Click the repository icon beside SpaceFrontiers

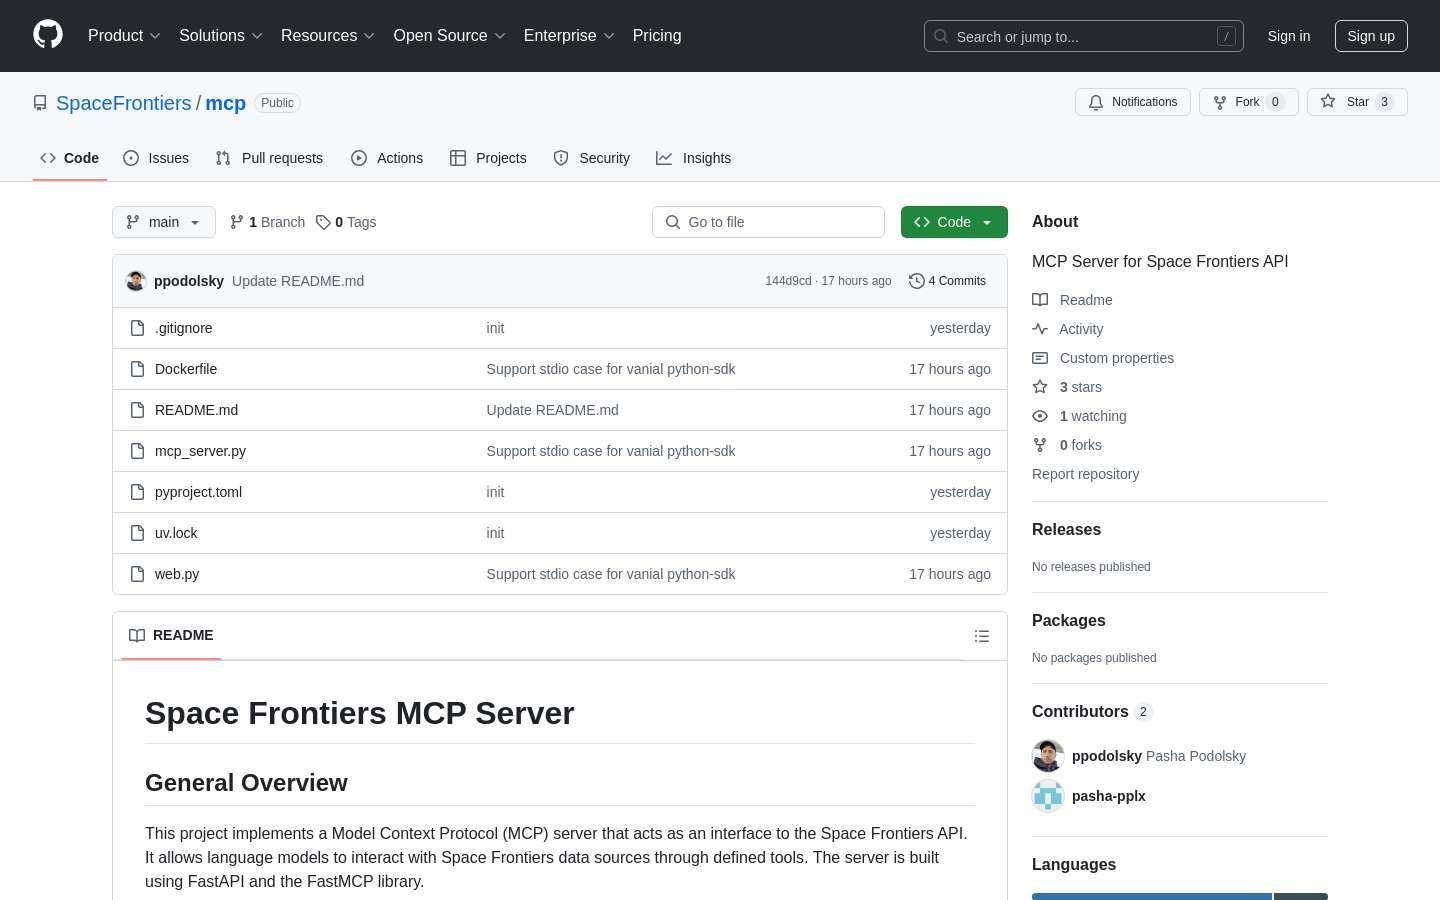click(x=40, y=103)
